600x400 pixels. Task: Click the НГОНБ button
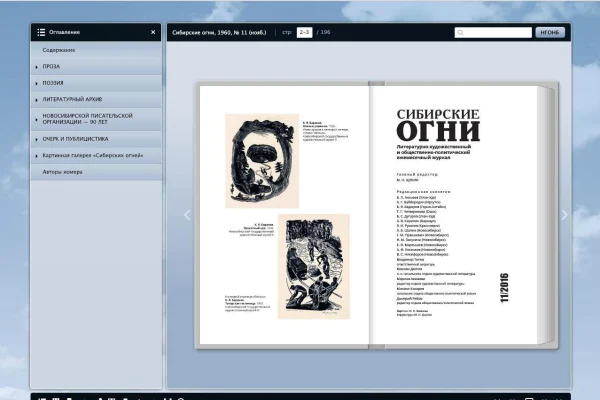(550, 33)
